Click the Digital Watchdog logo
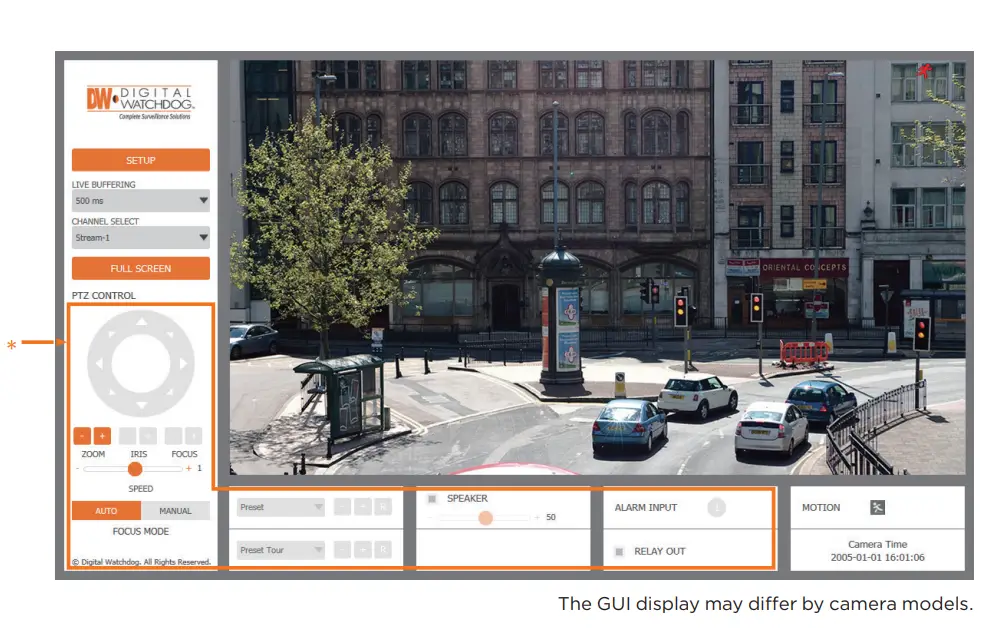Screen dimensions: 992x633 (140, 100)
